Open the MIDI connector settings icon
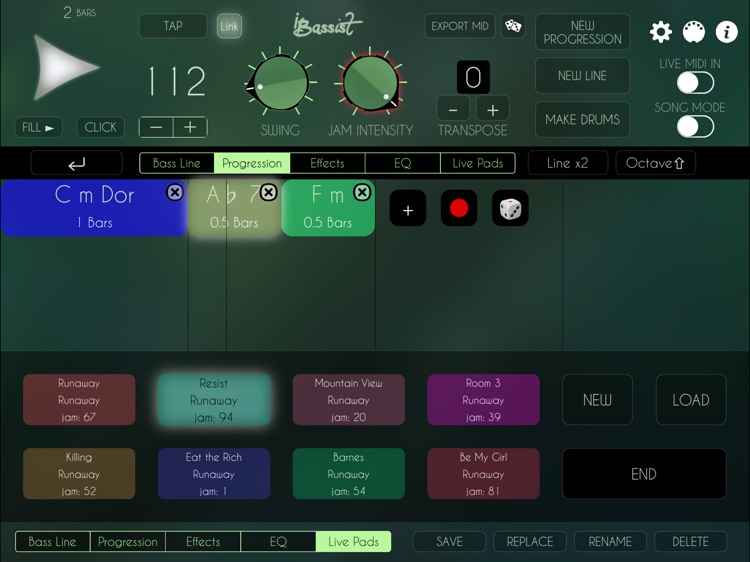Image resolution: width=750 pixels, height=562 pixels. [694, 32]
